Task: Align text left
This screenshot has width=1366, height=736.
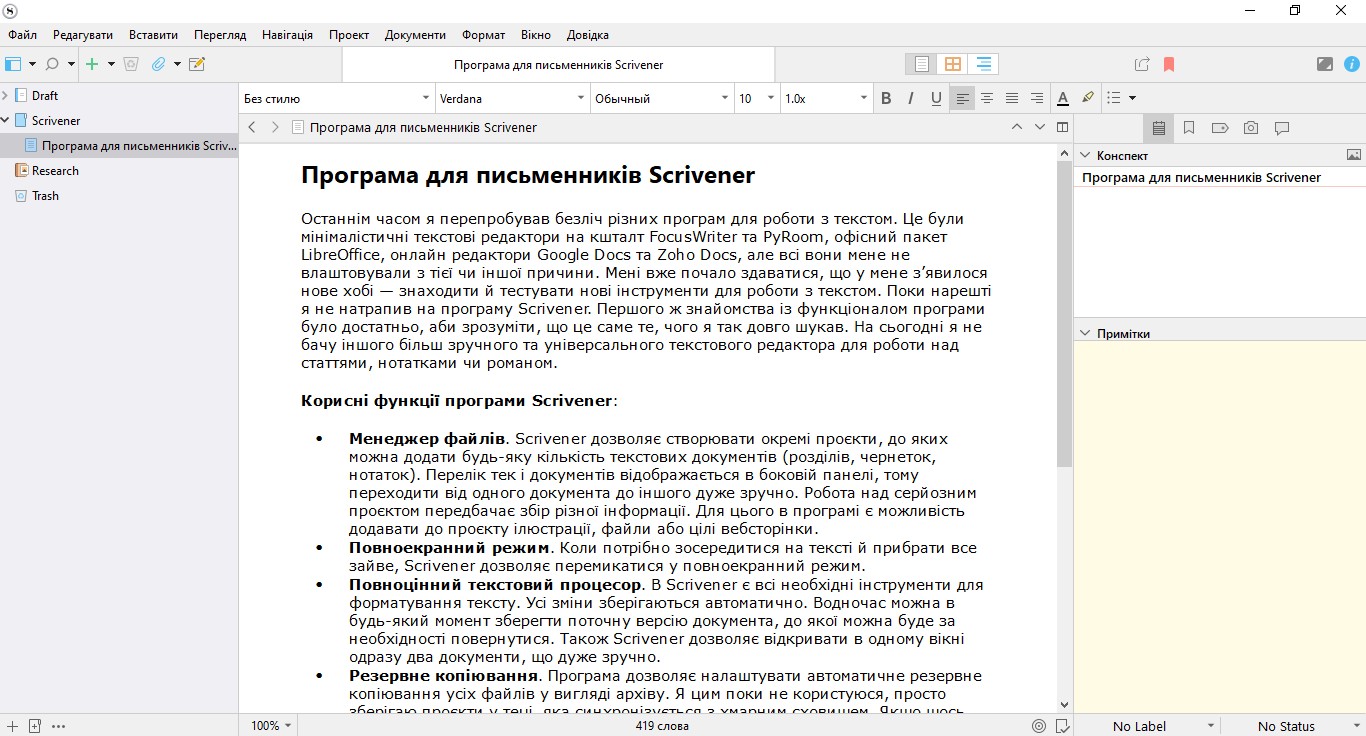Action: coord(962,98)
